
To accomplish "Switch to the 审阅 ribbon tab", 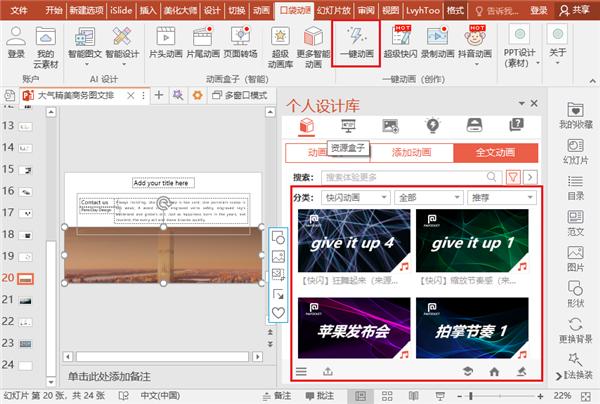I will point(366,10).
